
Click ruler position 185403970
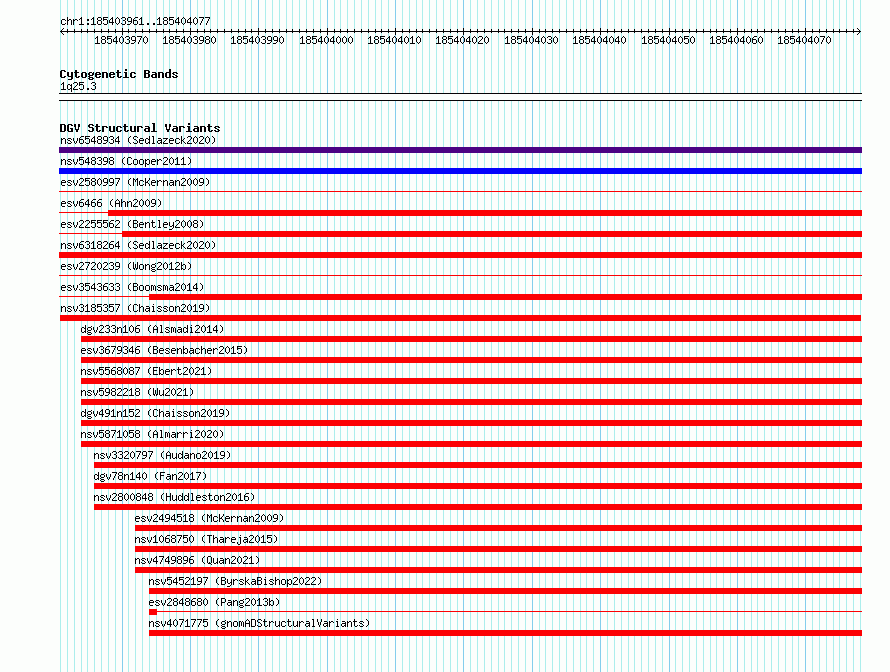[x=121, y=40]
